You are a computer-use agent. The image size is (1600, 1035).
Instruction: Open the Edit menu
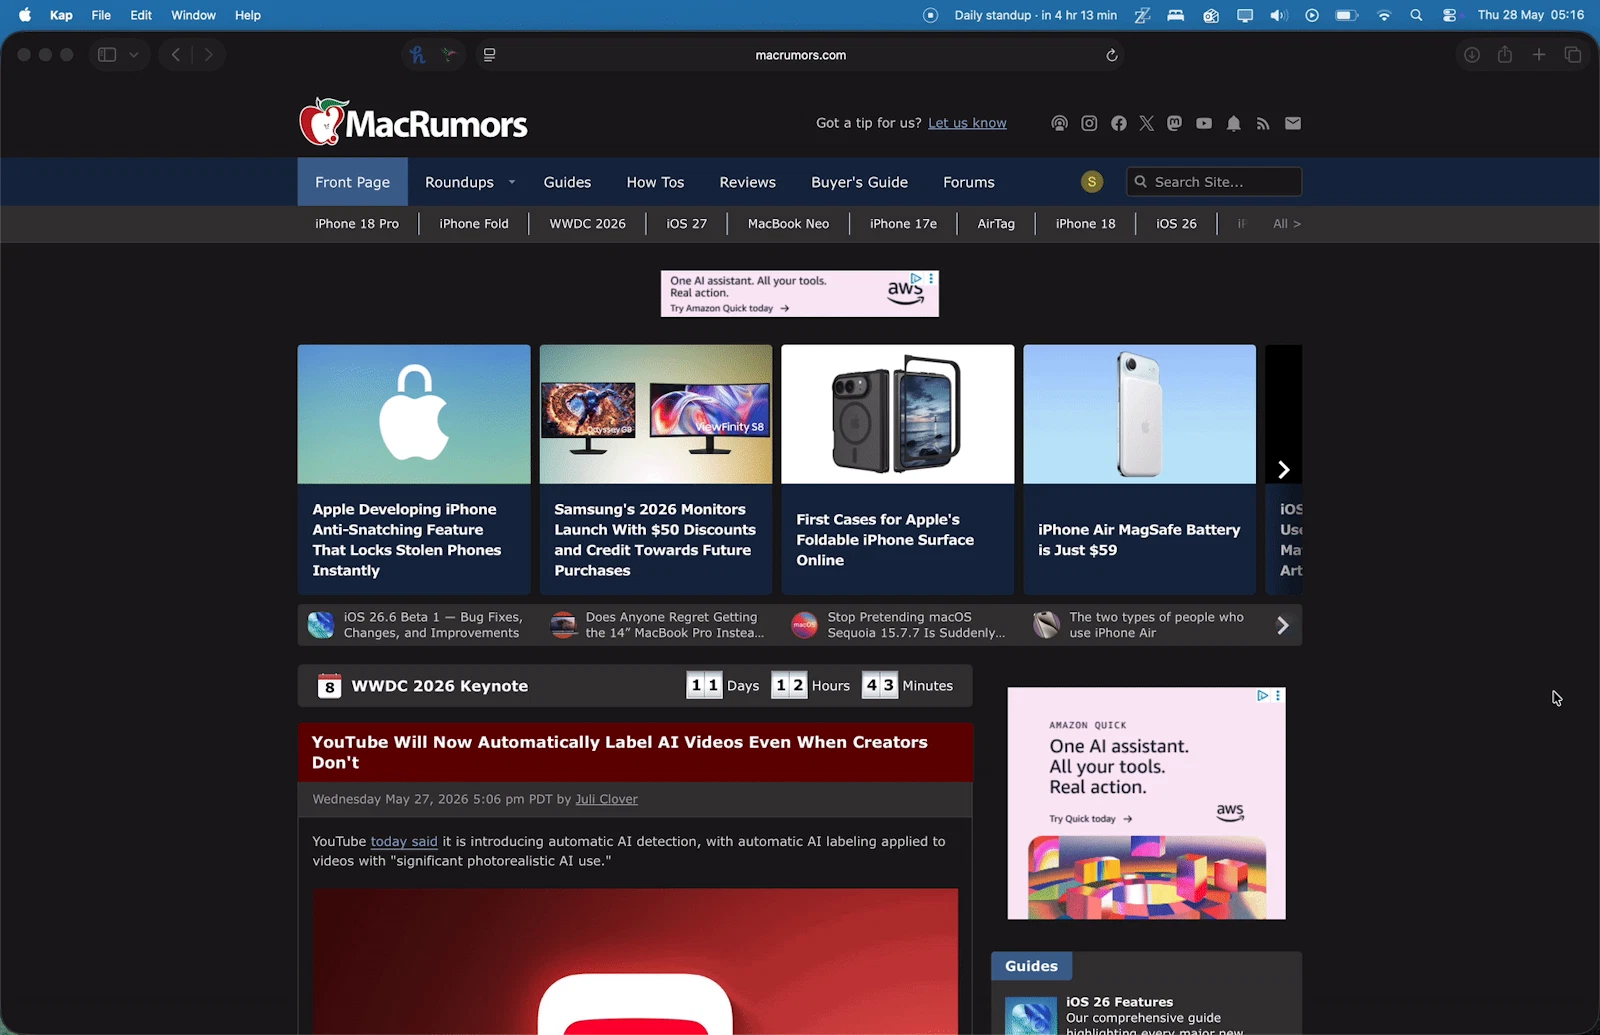141,15
